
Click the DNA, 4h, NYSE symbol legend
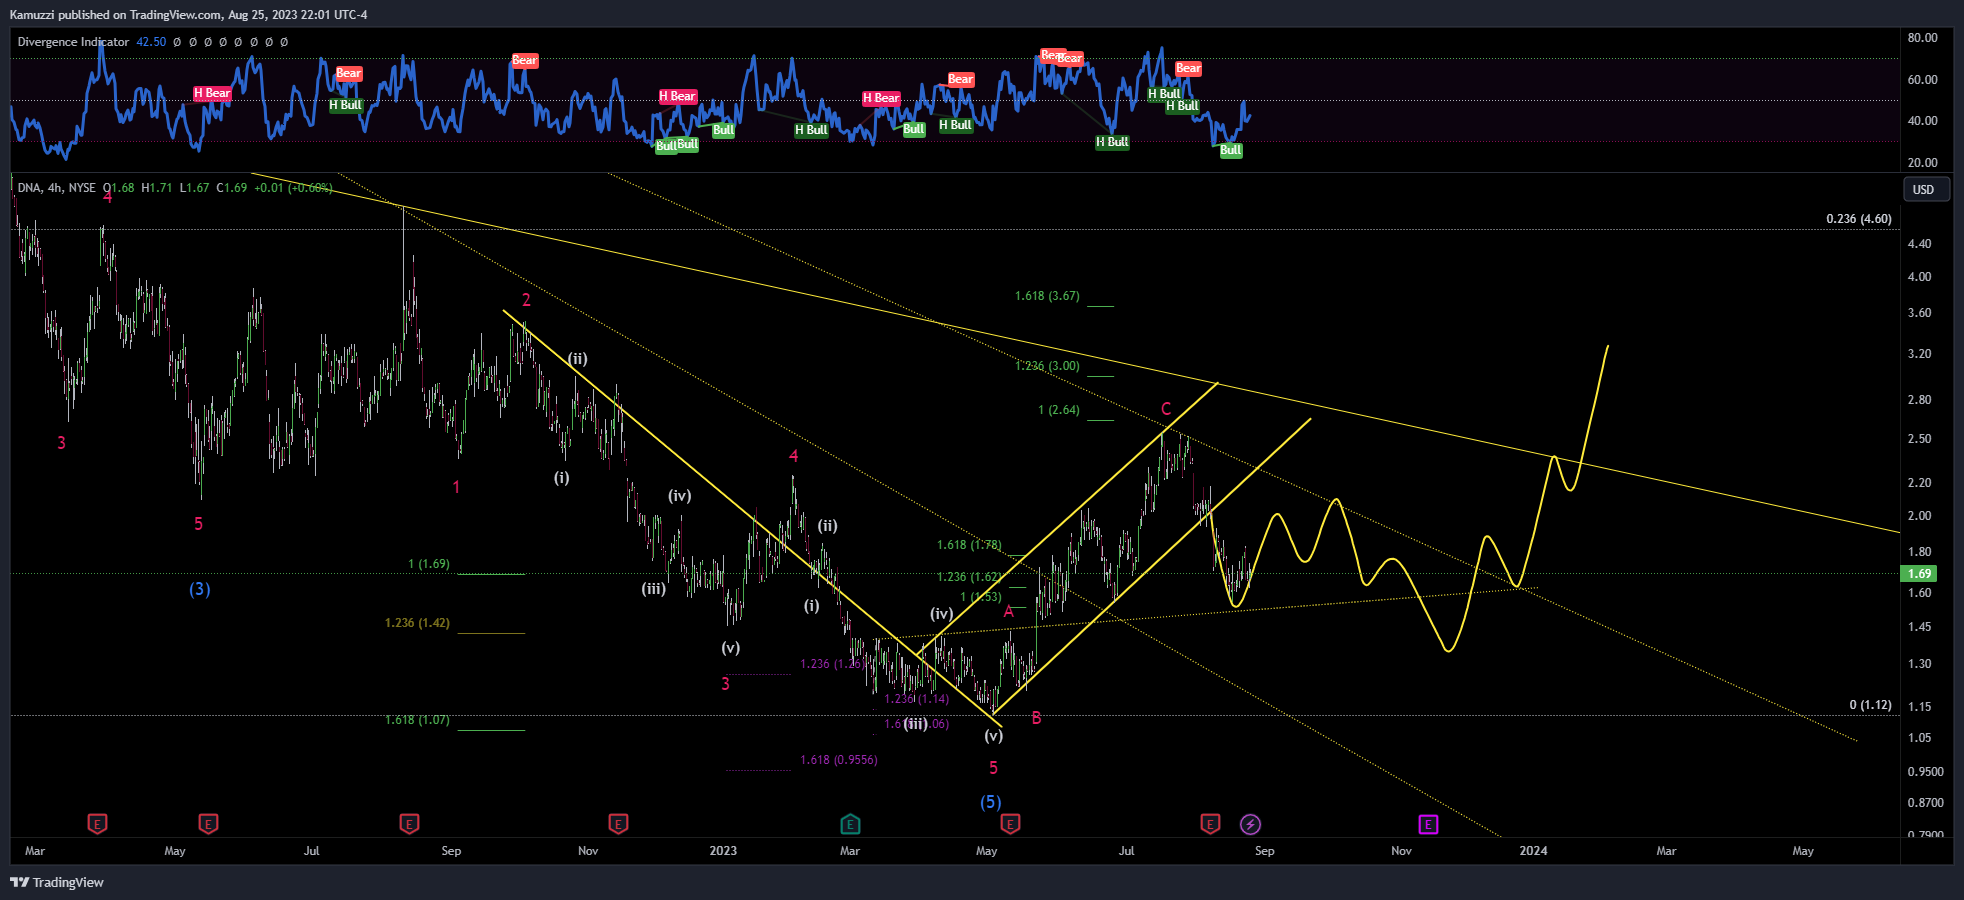point(57,188)
